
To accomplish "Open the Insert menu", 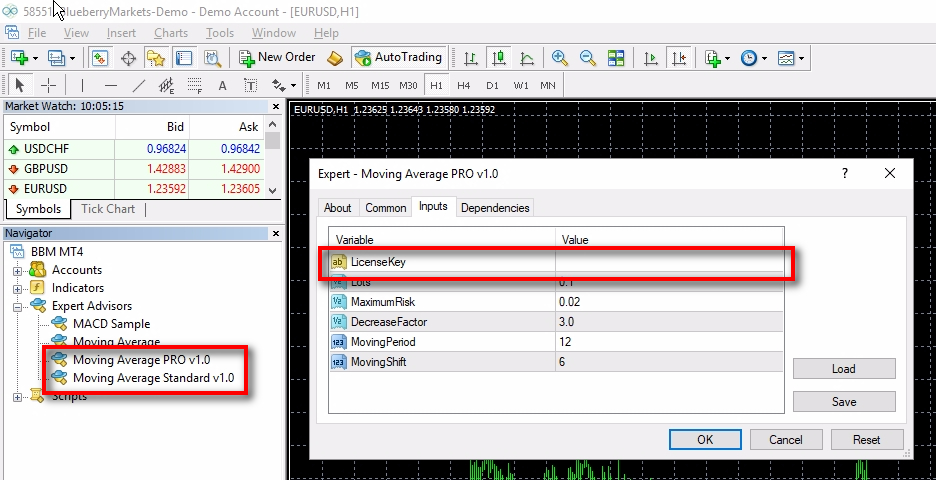I will point(121,33).
